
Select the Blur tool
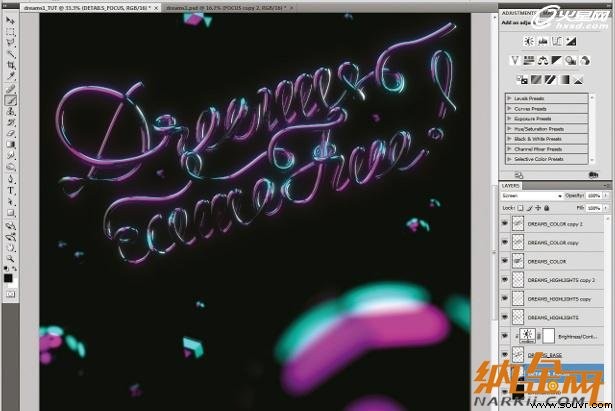[11, 156]
